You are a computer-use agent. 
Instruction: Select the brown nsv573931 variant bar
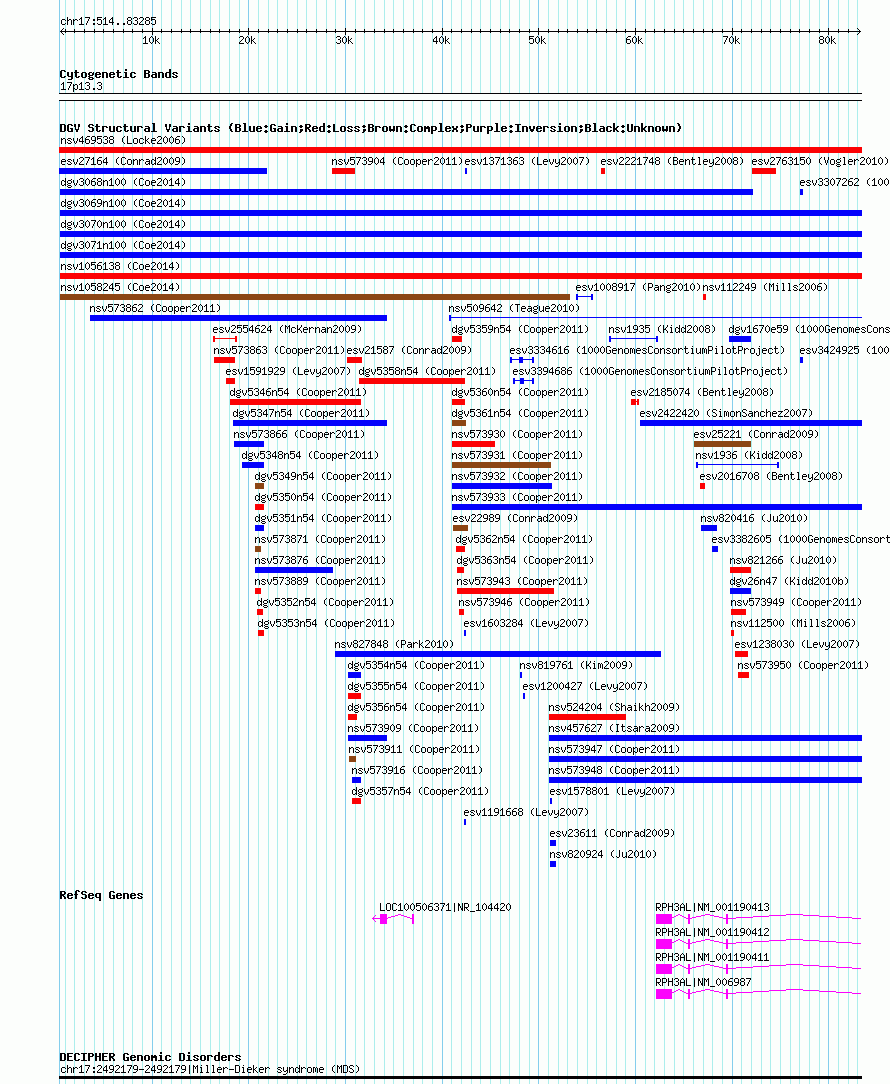[x=501, y=465]
